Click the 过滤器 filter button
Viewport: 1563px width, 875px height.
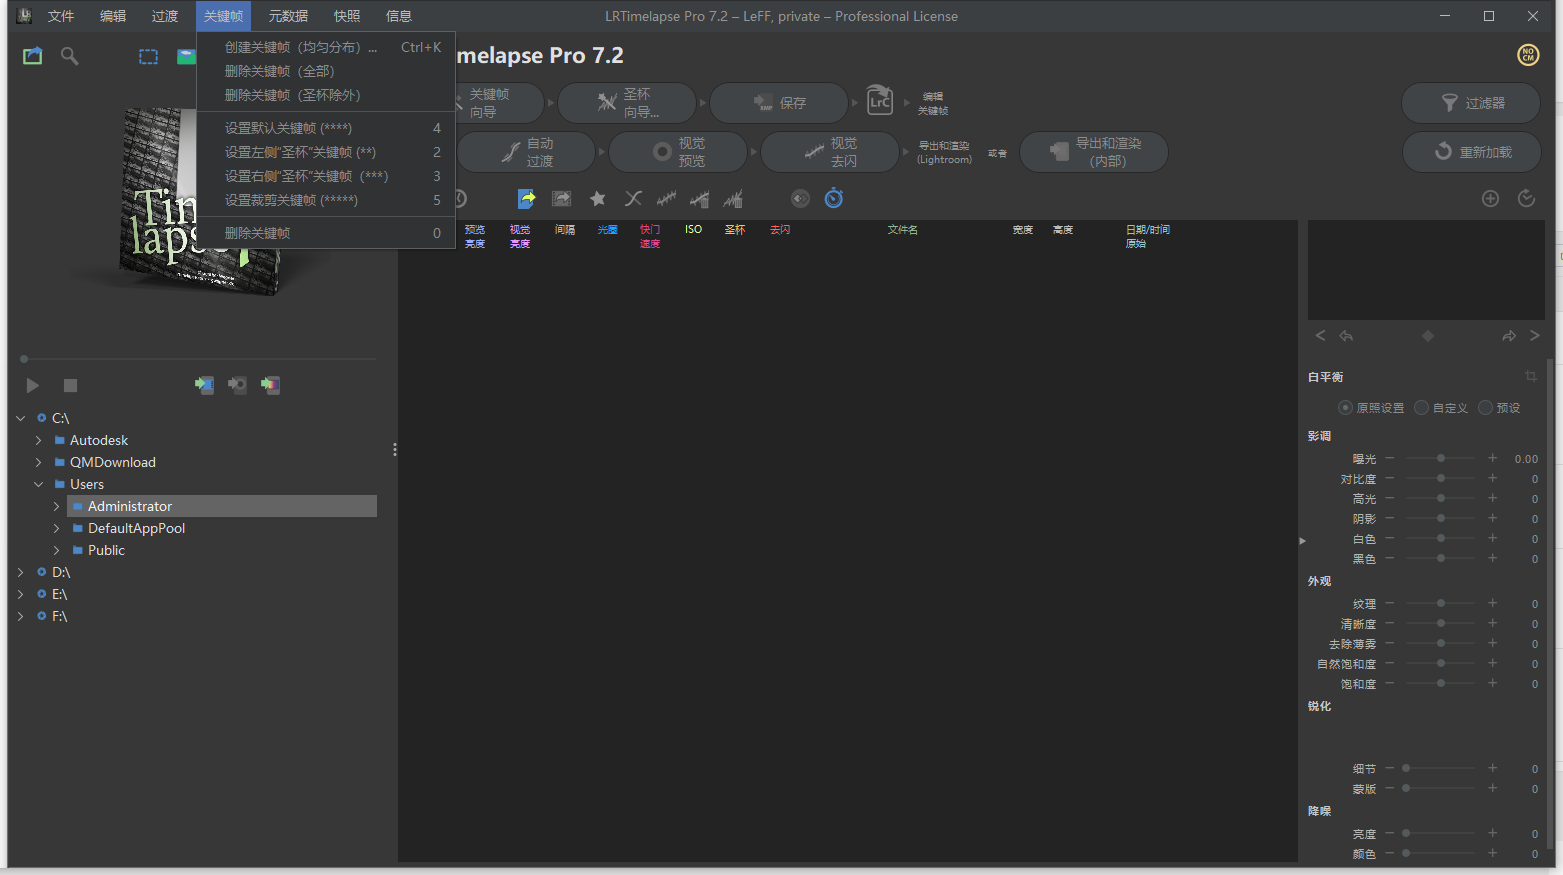pyautogui.click(x=1471, y=103)
